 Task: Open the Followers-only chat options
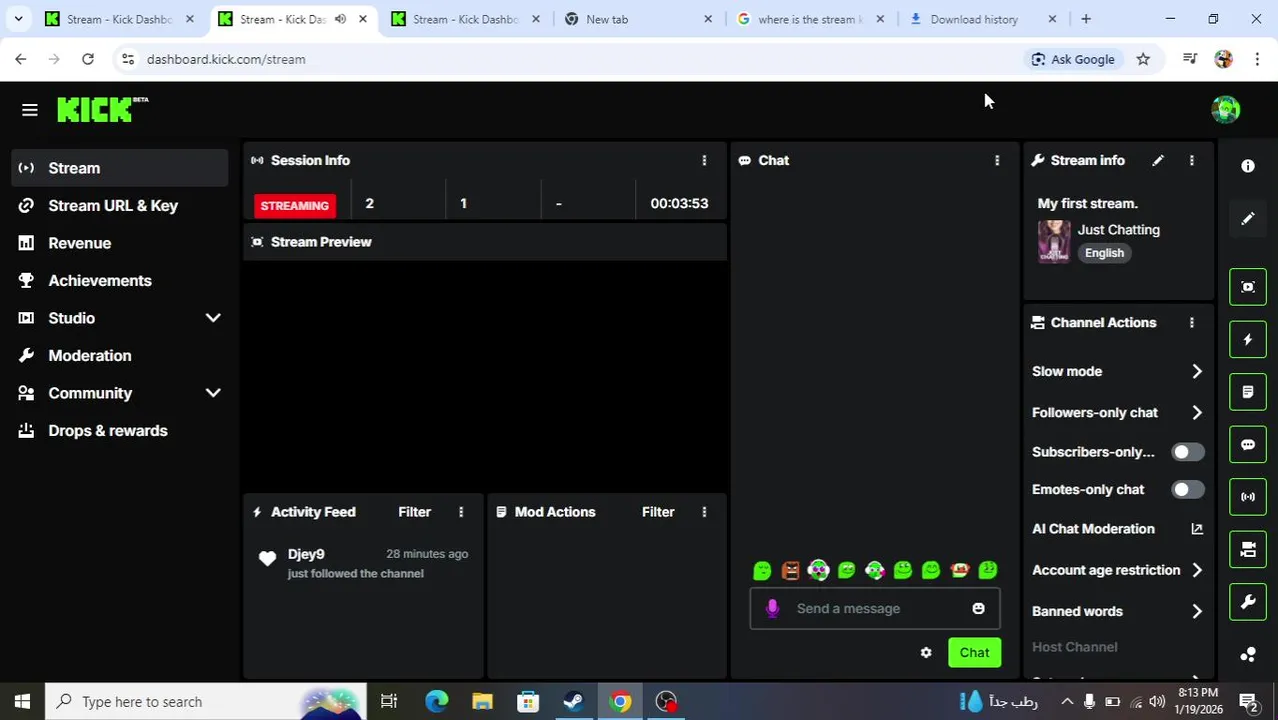pos(1197,412)
